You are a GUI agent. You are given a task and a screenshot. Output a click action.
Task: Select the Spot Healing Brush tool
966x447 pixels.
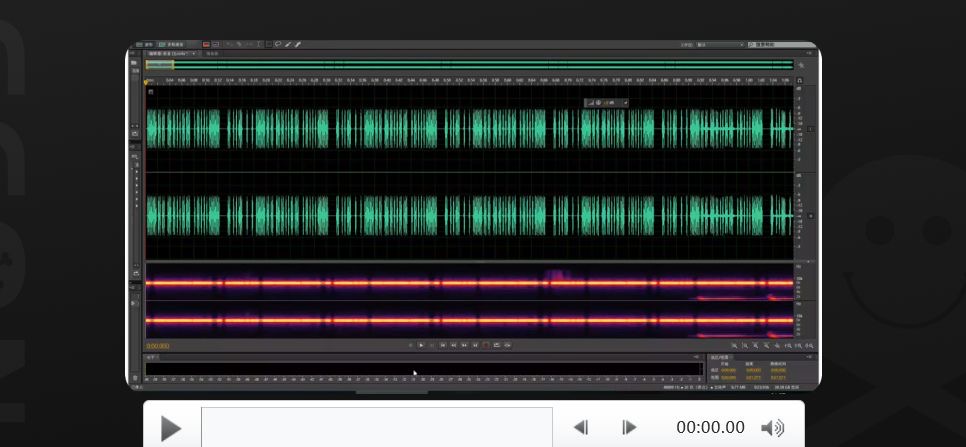tap(298, 44)
